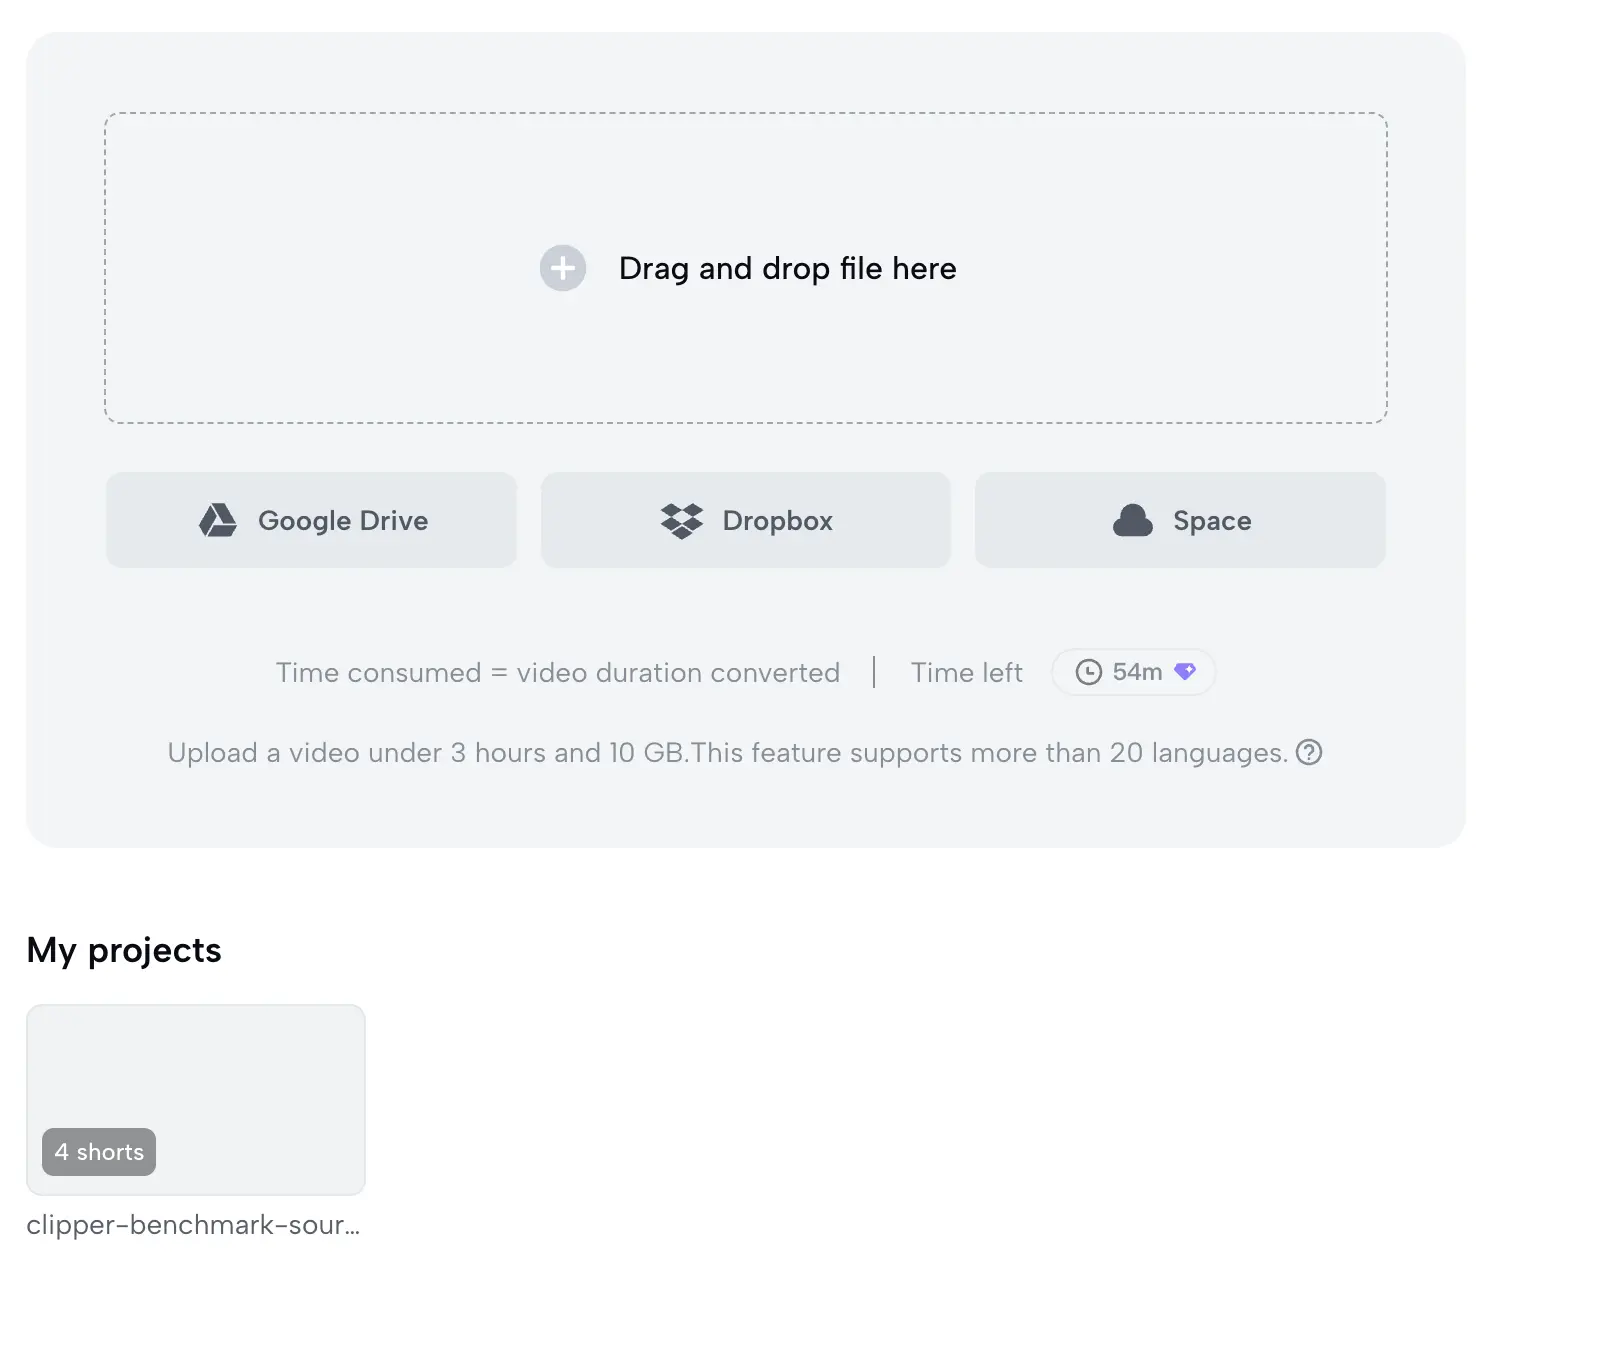Viewport: 1600px width, 1350px height.
Task: Click the 'Drag and drop file here' text
Action: click(x=788, y=268)
